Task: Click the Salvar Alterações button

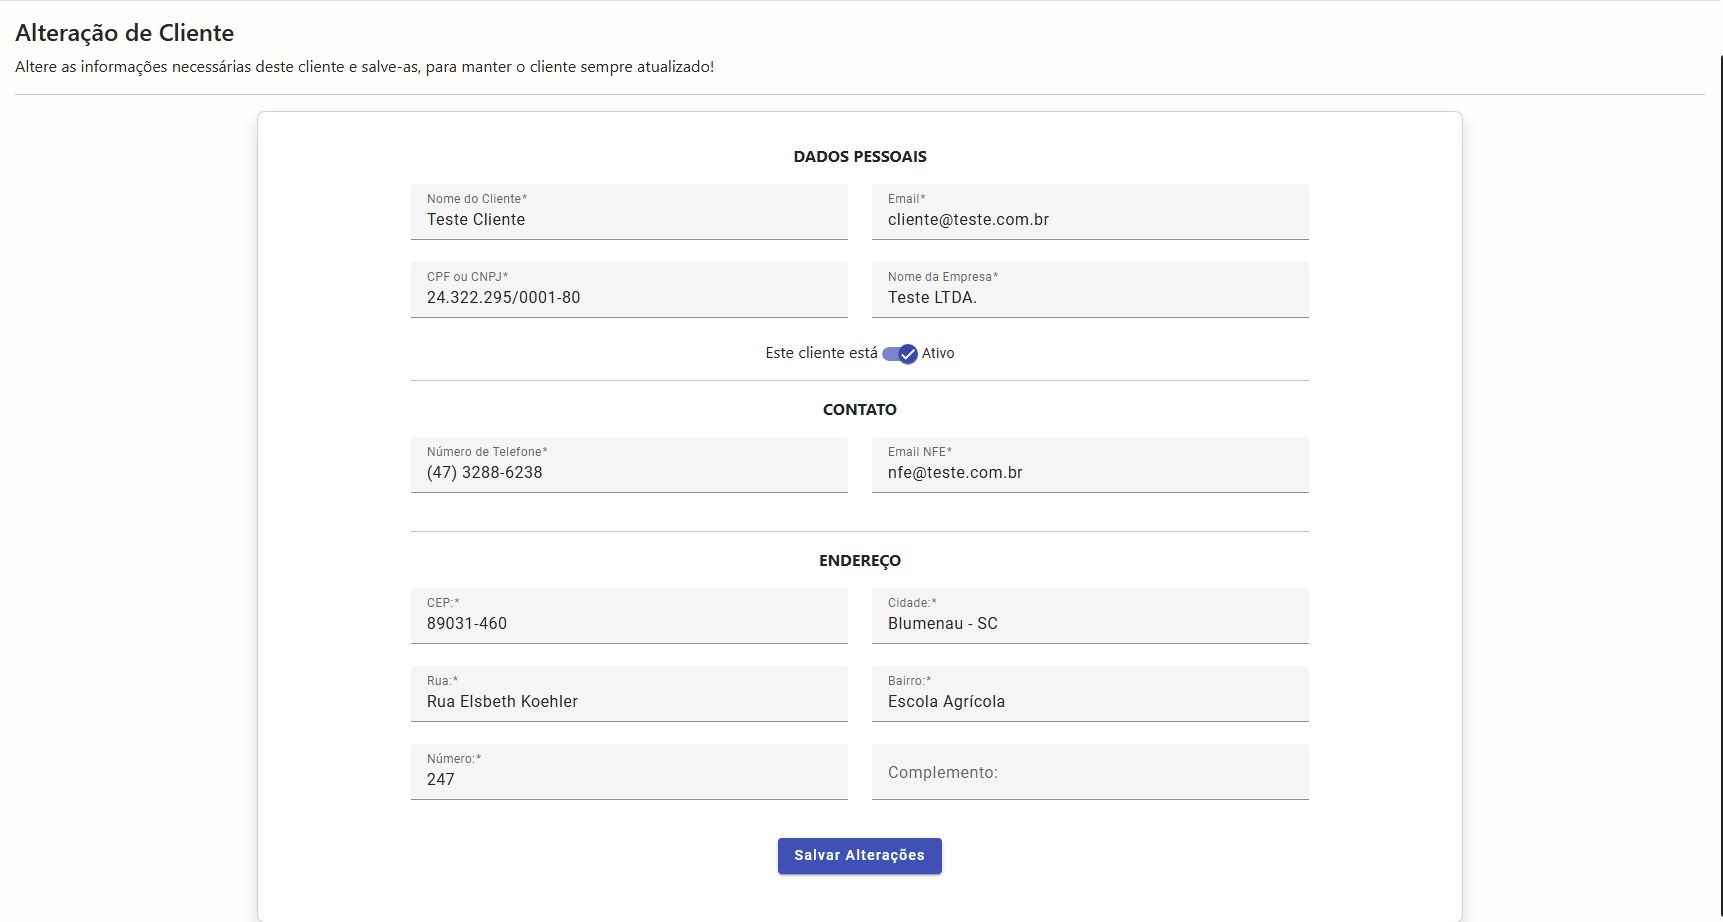Action: pyautogui.click(x=859, y=856)
